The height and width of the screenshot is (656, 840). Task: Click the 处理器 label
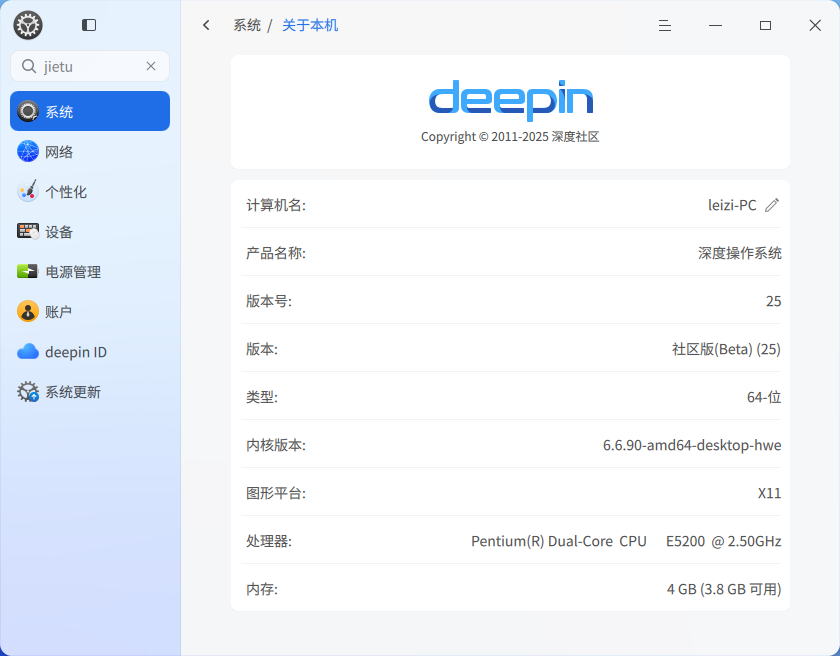pyautogui.click(x=269, y=541)
